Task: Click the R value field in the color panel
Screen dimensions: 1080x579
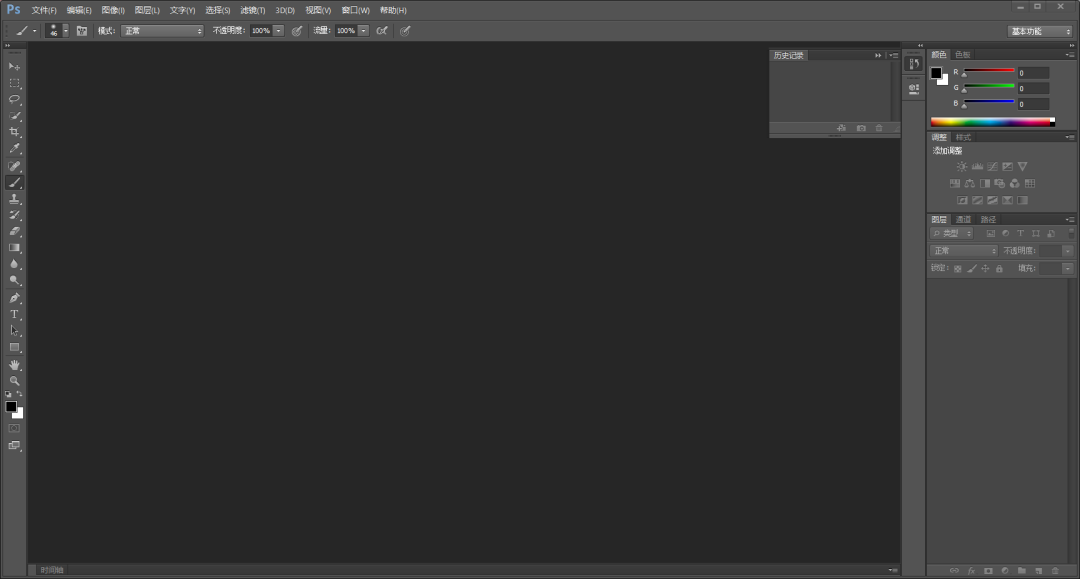Action: (1033, 73)
